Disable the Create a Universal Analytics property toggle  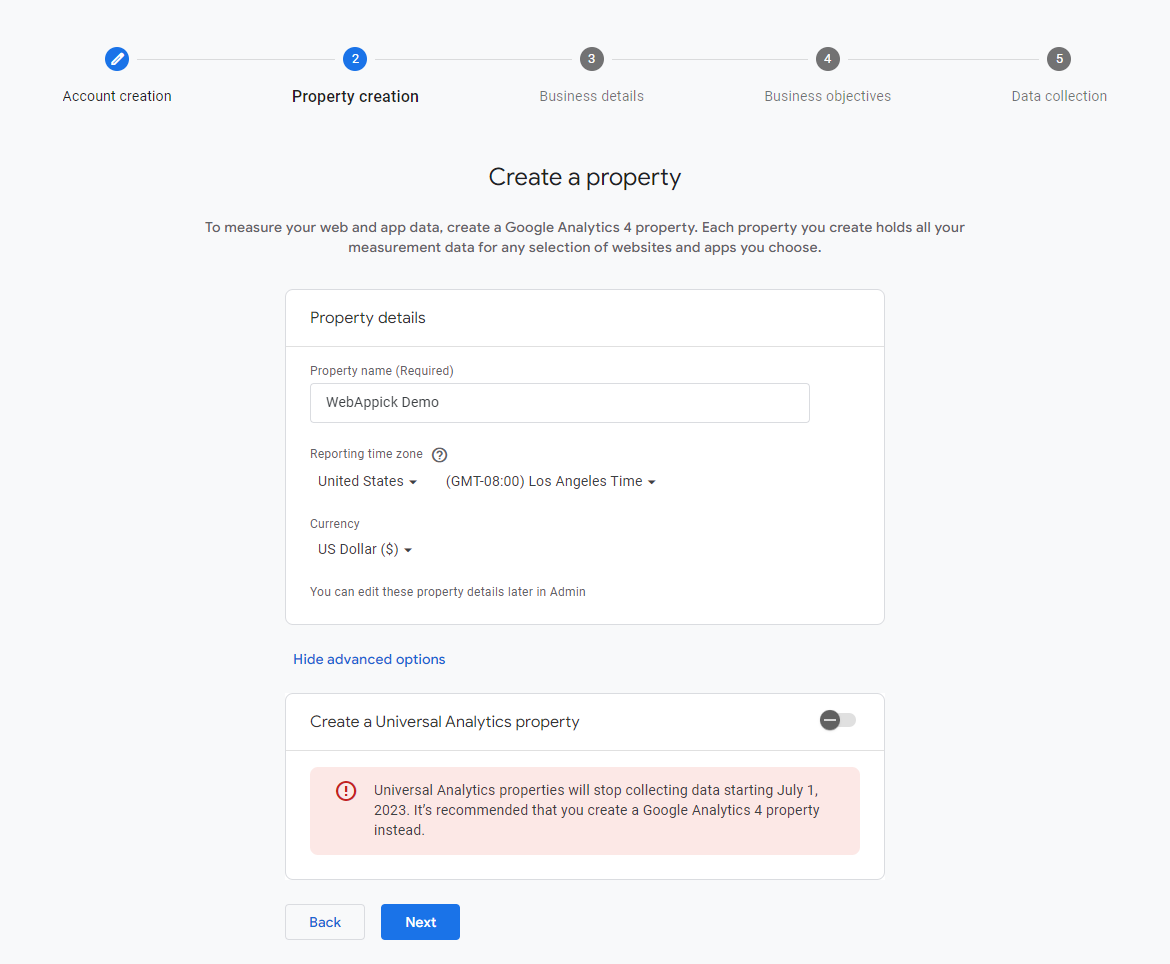(836, 720)
